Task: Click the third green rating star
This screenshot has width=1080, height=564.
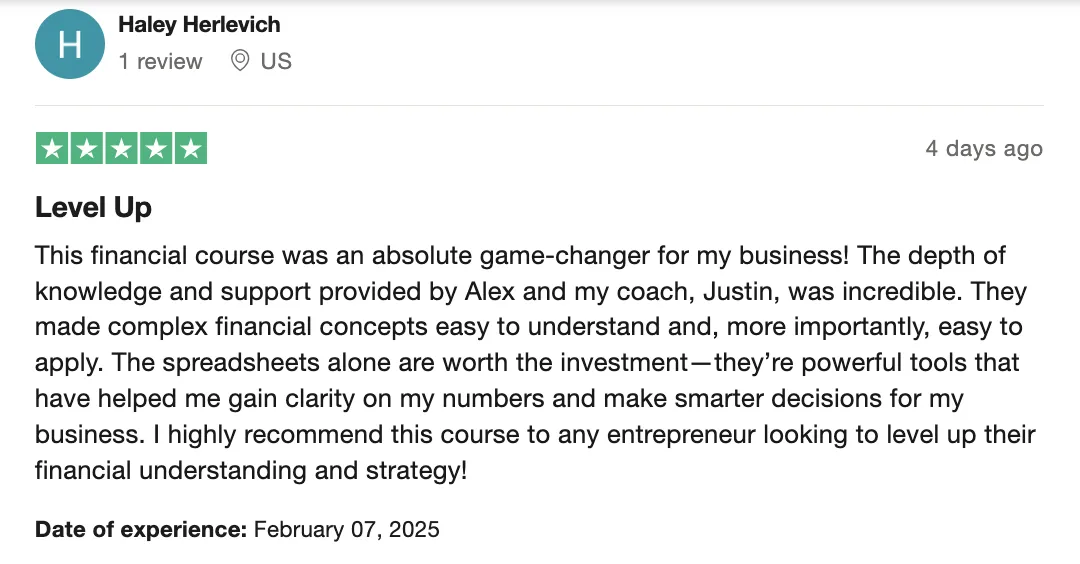Action: (x=122, y=148)
